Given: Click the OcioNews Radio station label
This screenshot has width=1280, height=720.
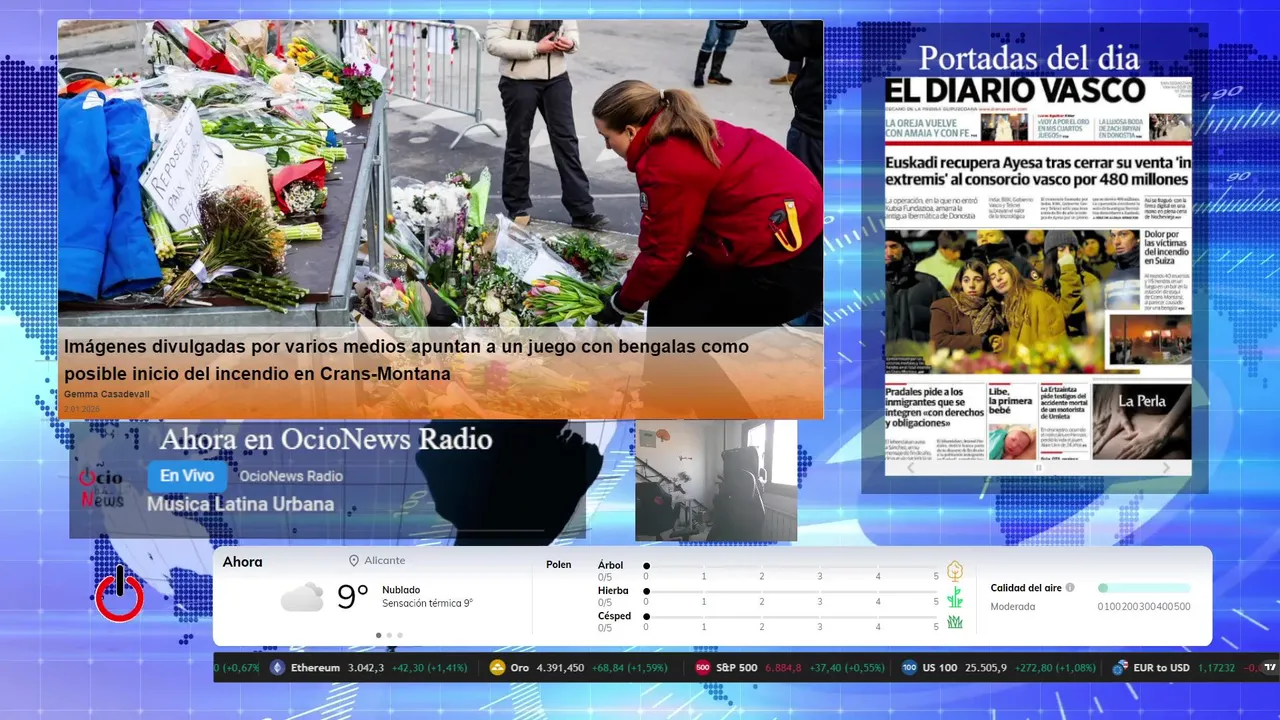Looking at the screenshot, I should (291, 476).
